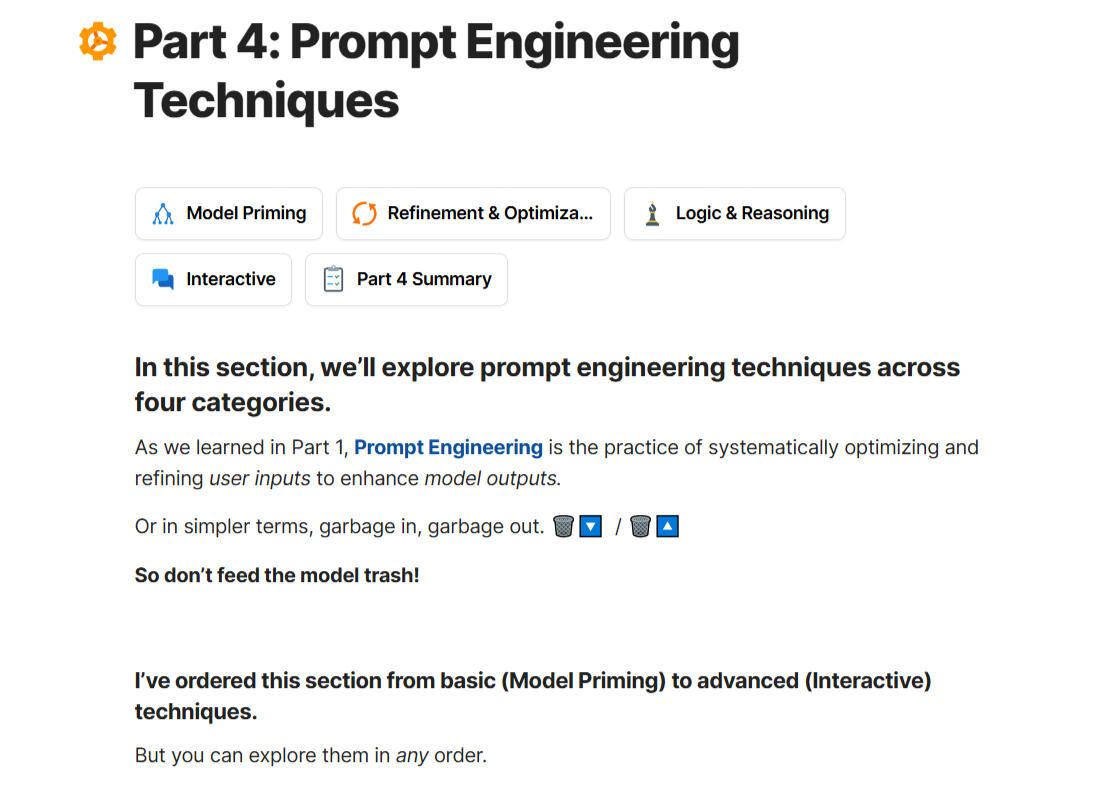Viewport: 1110px width, 788px height.
Task: Follow the Prompt Engineering link
Action: tap(448, 448)
